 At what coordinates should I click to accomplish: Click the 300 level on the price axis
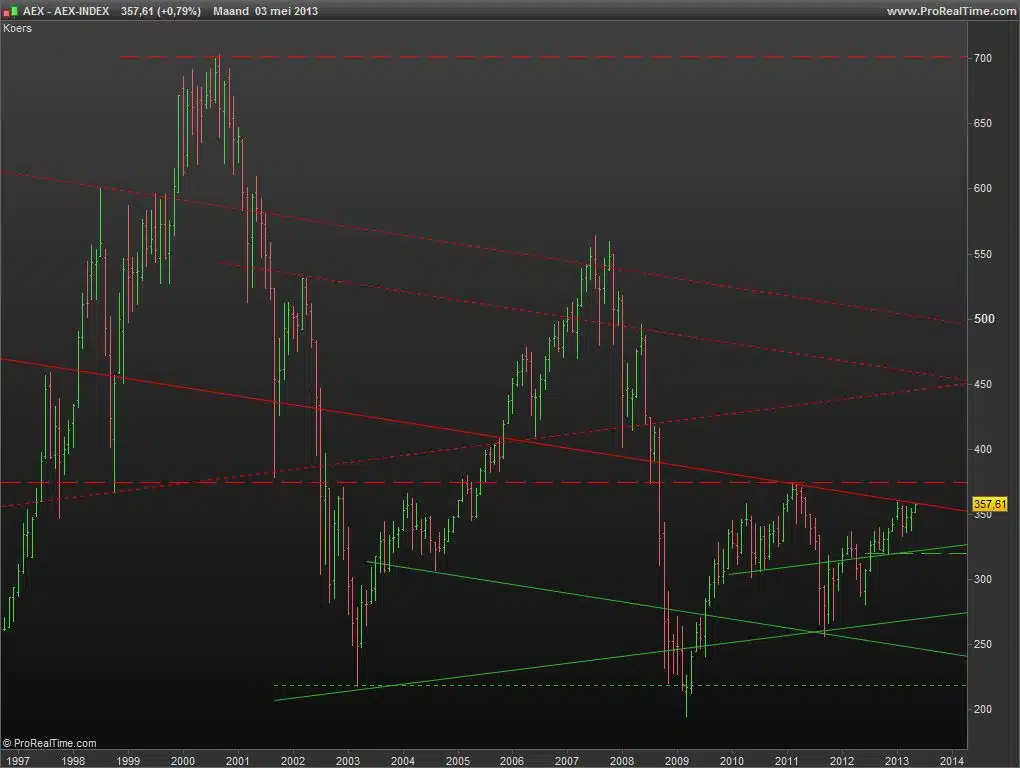983,580
